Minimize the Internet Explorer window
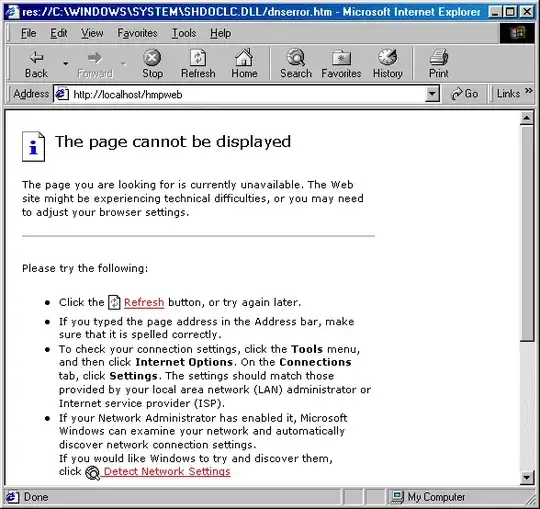Screen dimensions: 540x509 (495, 12)
